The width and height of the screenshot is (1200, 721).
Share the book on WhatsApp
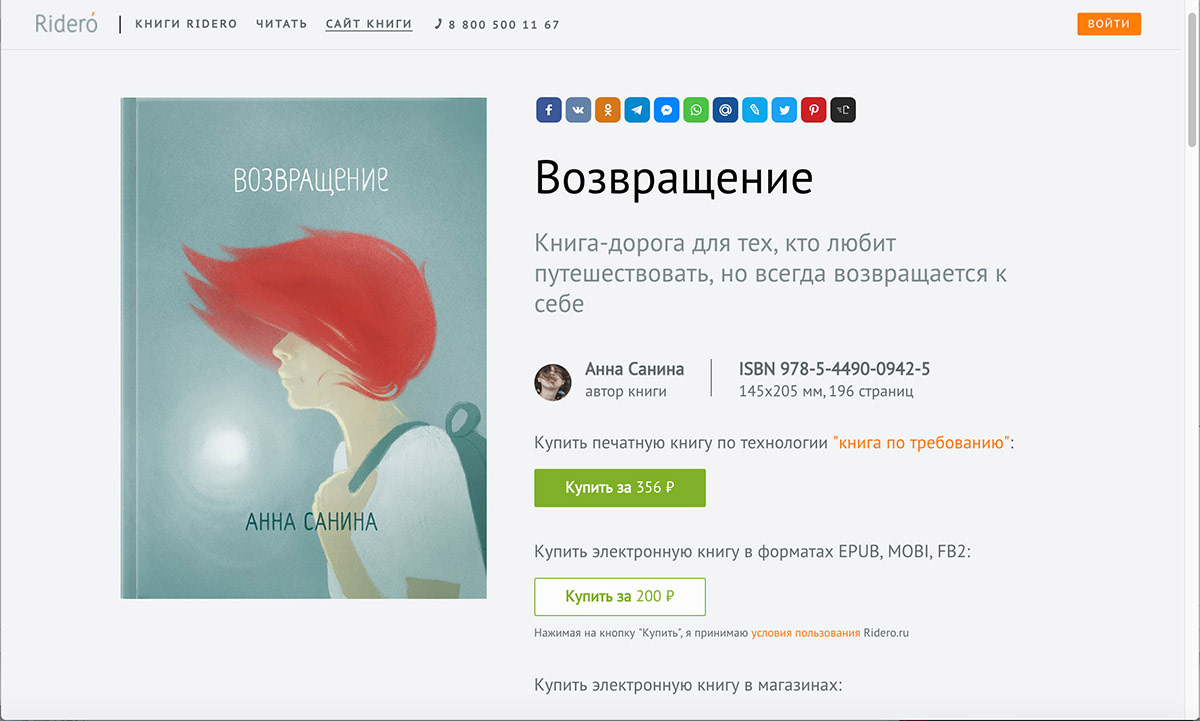click(696, 110)
